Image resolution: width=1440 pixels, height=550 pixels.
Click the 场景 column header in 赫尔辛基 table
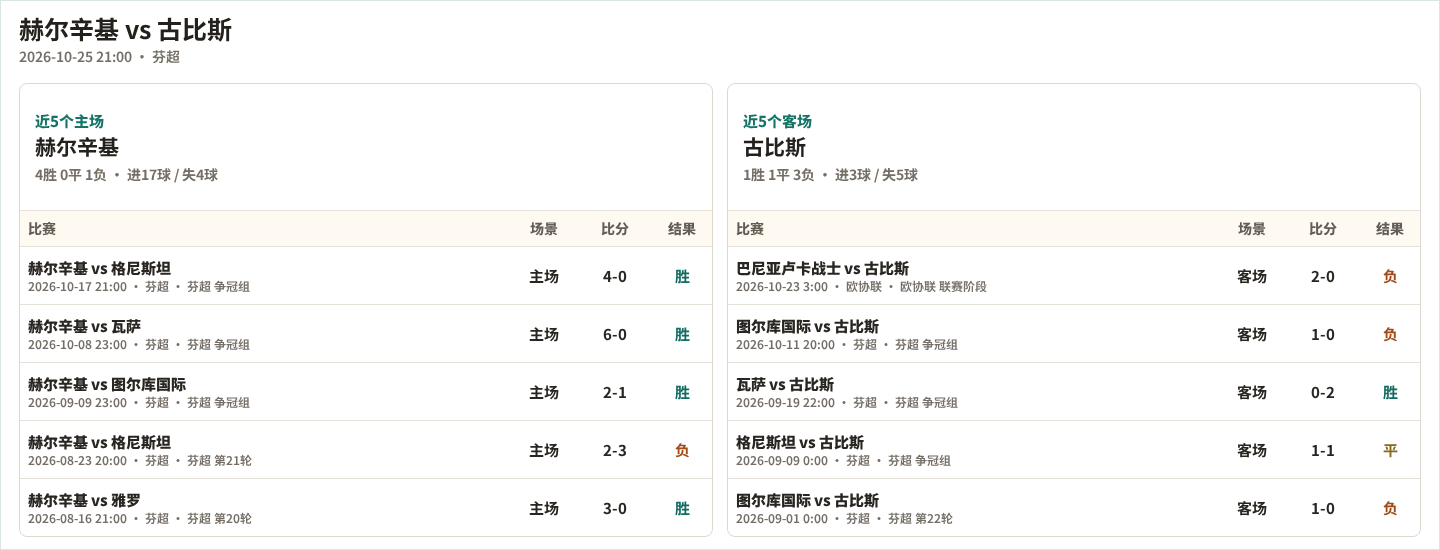coord(544,229)
